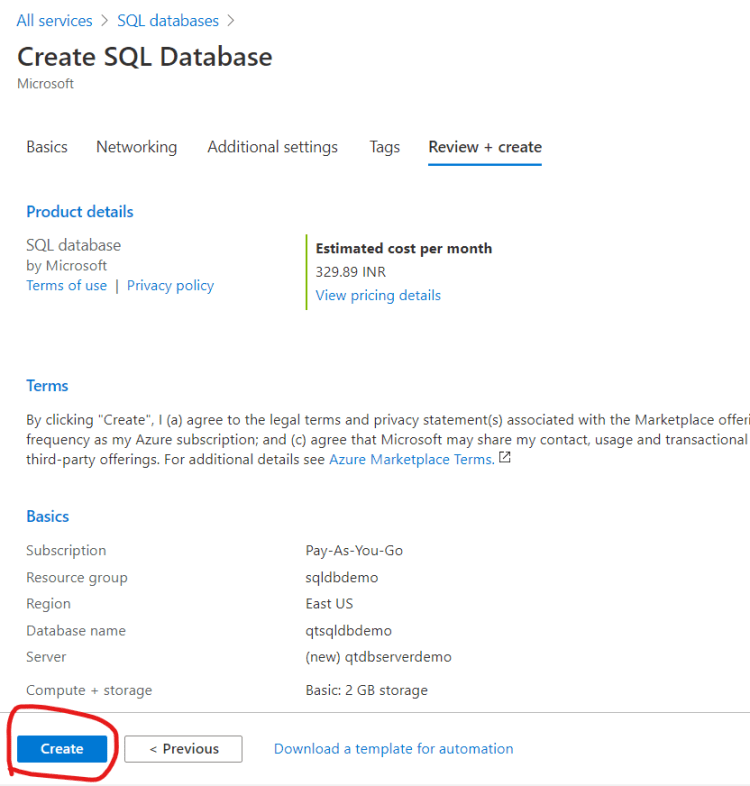Click the blue Create button
This screenshot has height=786, width=750.
coord(62,748)
